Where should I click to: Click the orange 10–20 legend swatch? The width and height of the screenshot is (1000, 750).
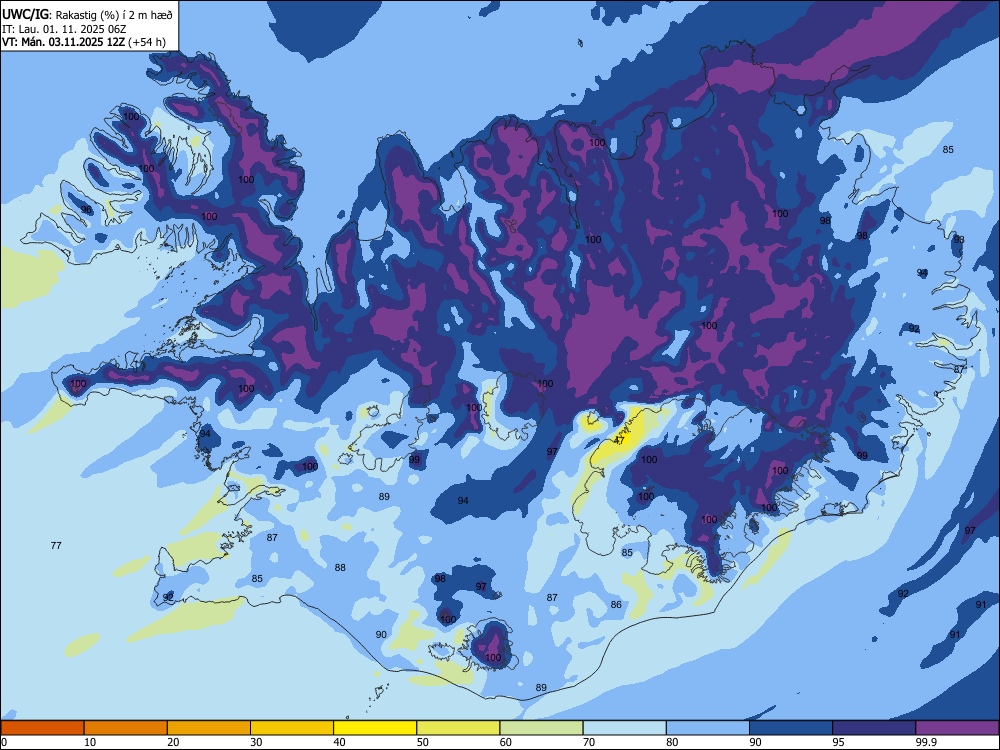pyautogui.click(x=126, y=728)
